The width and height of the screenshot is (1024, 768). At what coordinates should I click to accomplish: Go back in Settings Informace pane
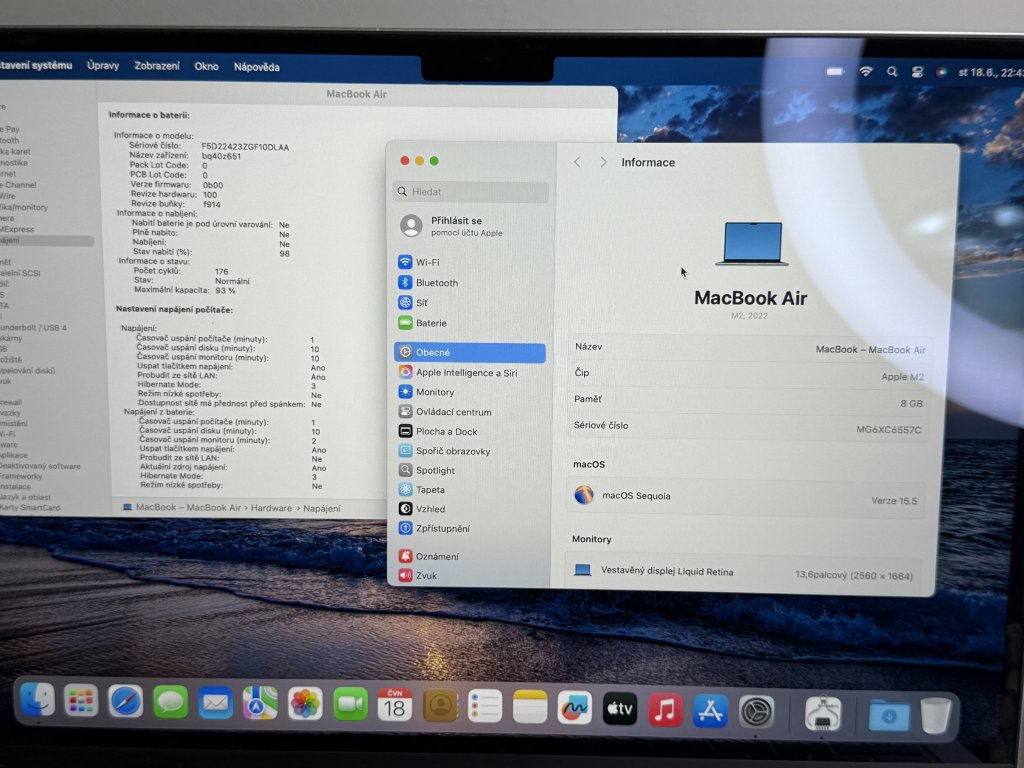577,162
